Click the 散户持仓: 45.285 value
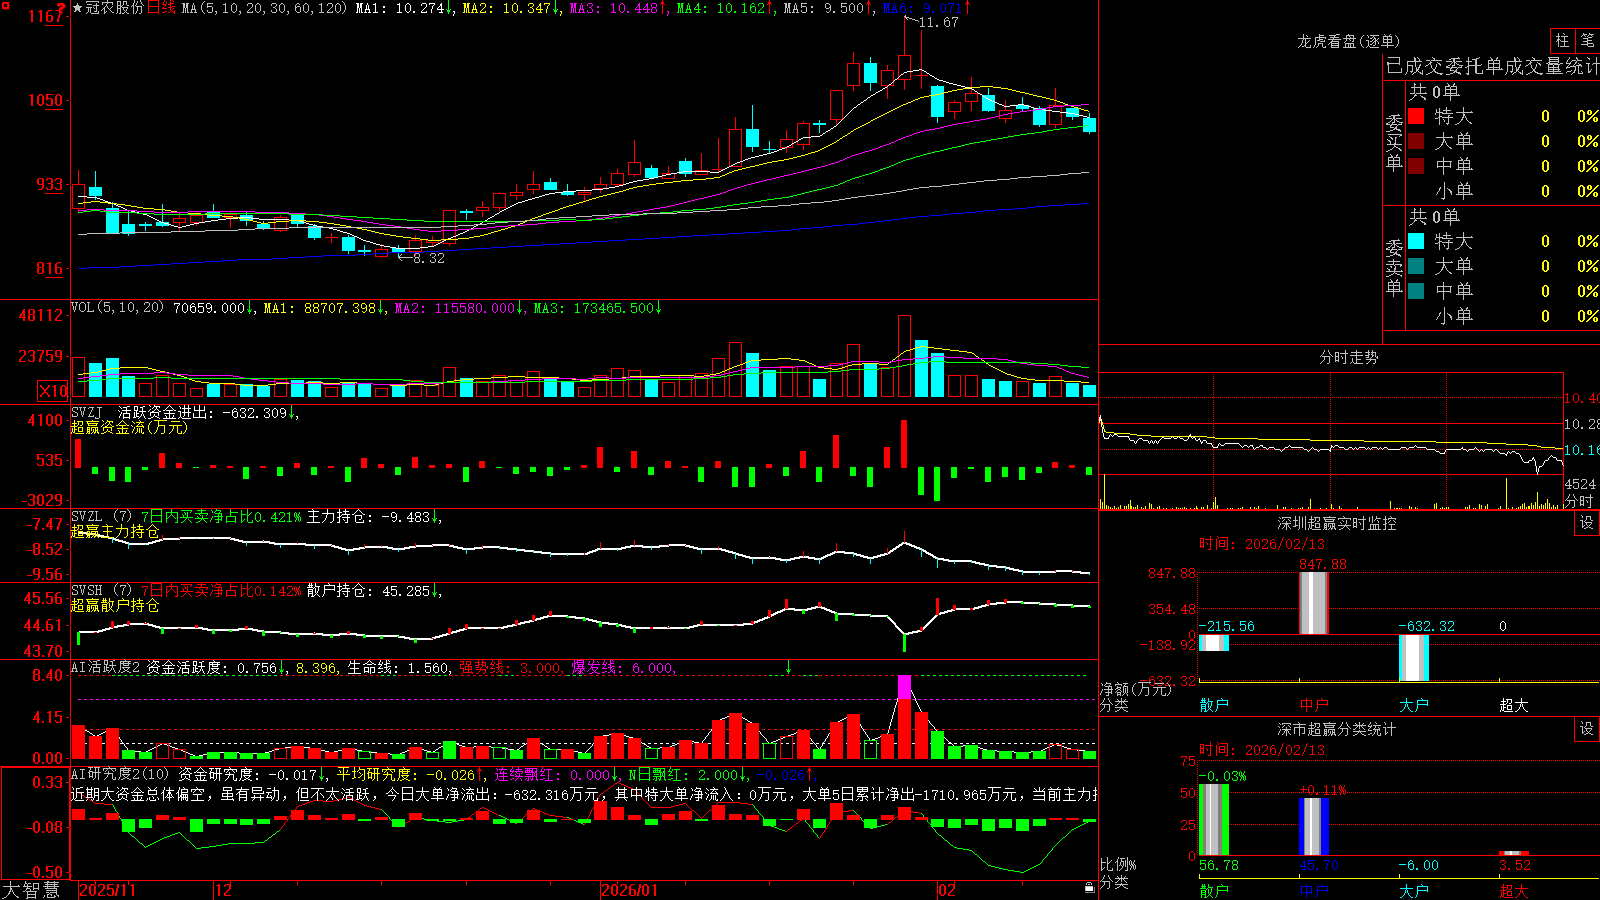This screenshot has height=900, width=1600. pos(374,591)
